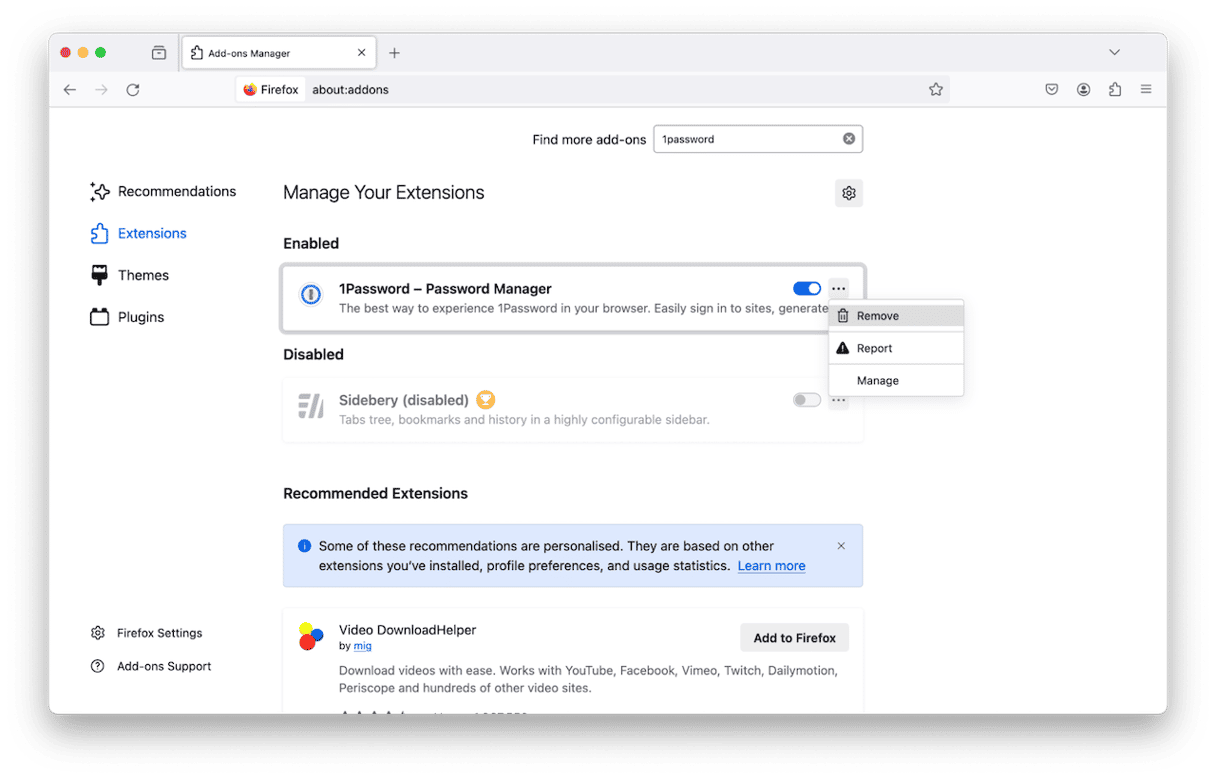1216x779 pixels.
Task: Click the reload page icon
Action: [132, 90]
